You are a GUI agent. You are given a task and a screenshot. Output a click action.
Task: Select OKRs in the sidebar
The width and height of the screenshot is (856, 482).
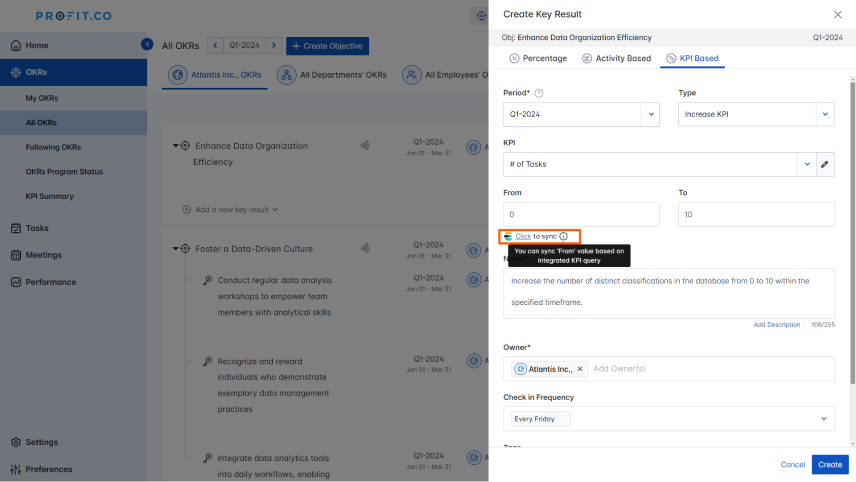pos(73,72)
